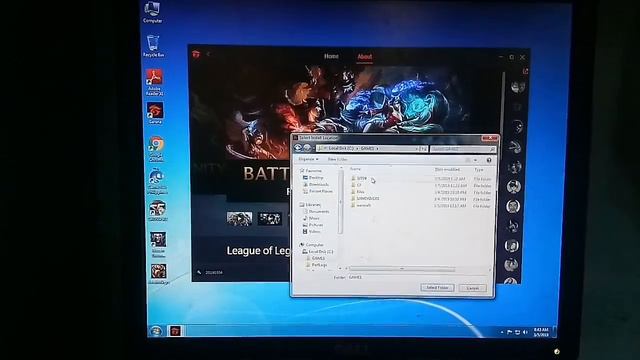
Task: Click the back arrow in Garena window
Action: pos(208,54)
